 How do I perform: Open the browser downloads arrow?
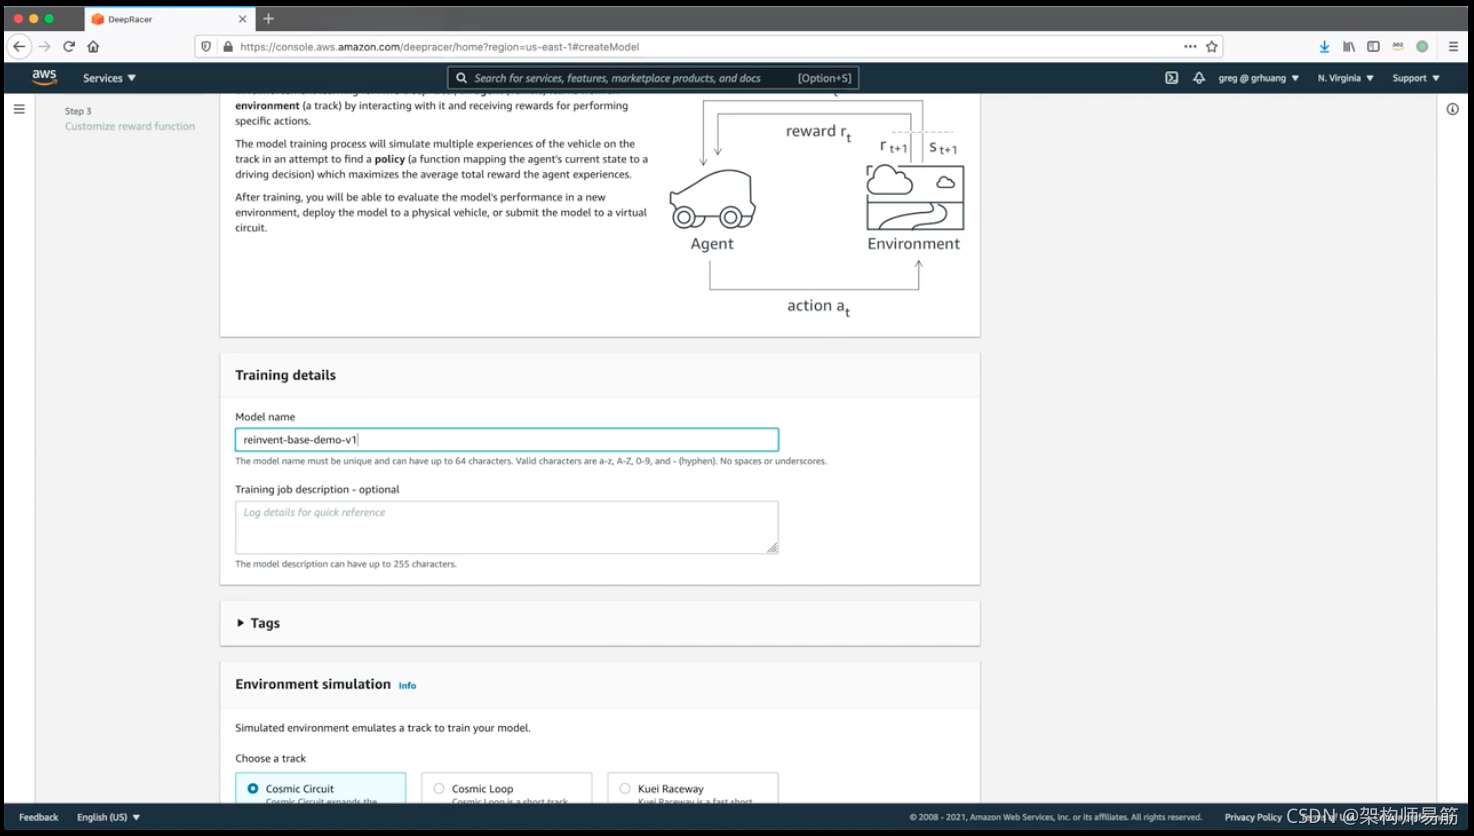pyautogui.click(x=1324, y=46)
